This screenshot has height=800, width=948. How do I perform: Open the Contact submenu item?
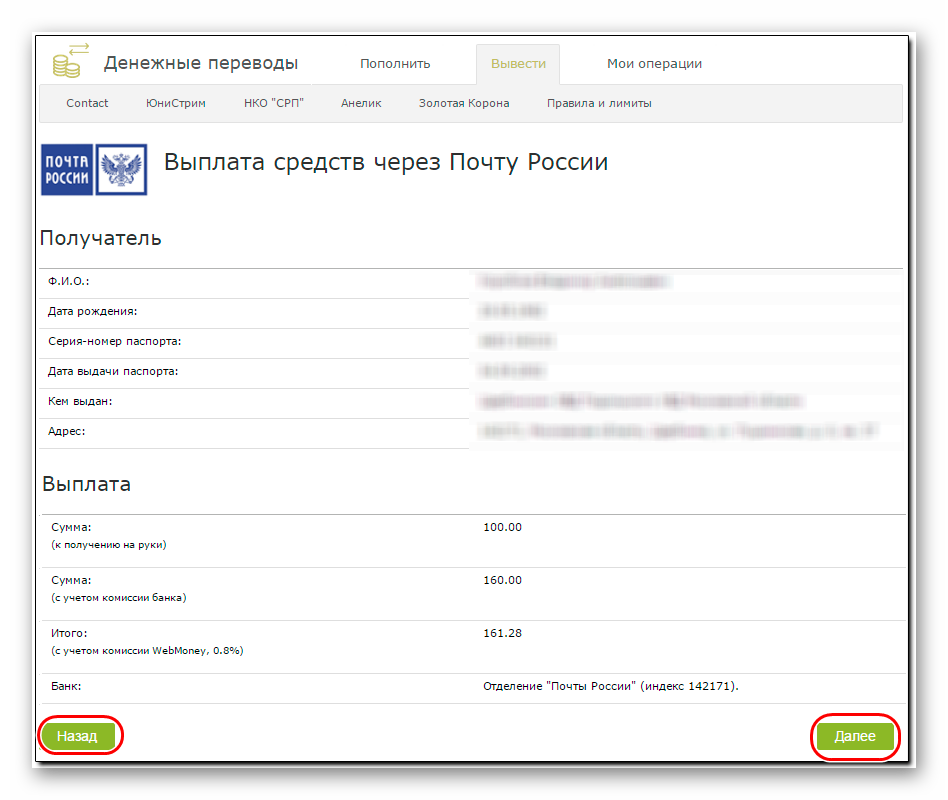(x=87, y=103)
